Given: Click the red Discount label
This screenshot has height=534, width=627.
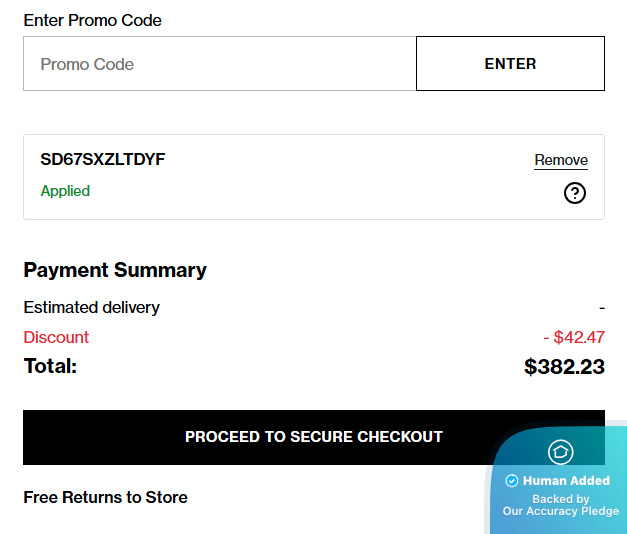Looking at the screenshot, I should point(56,337).
